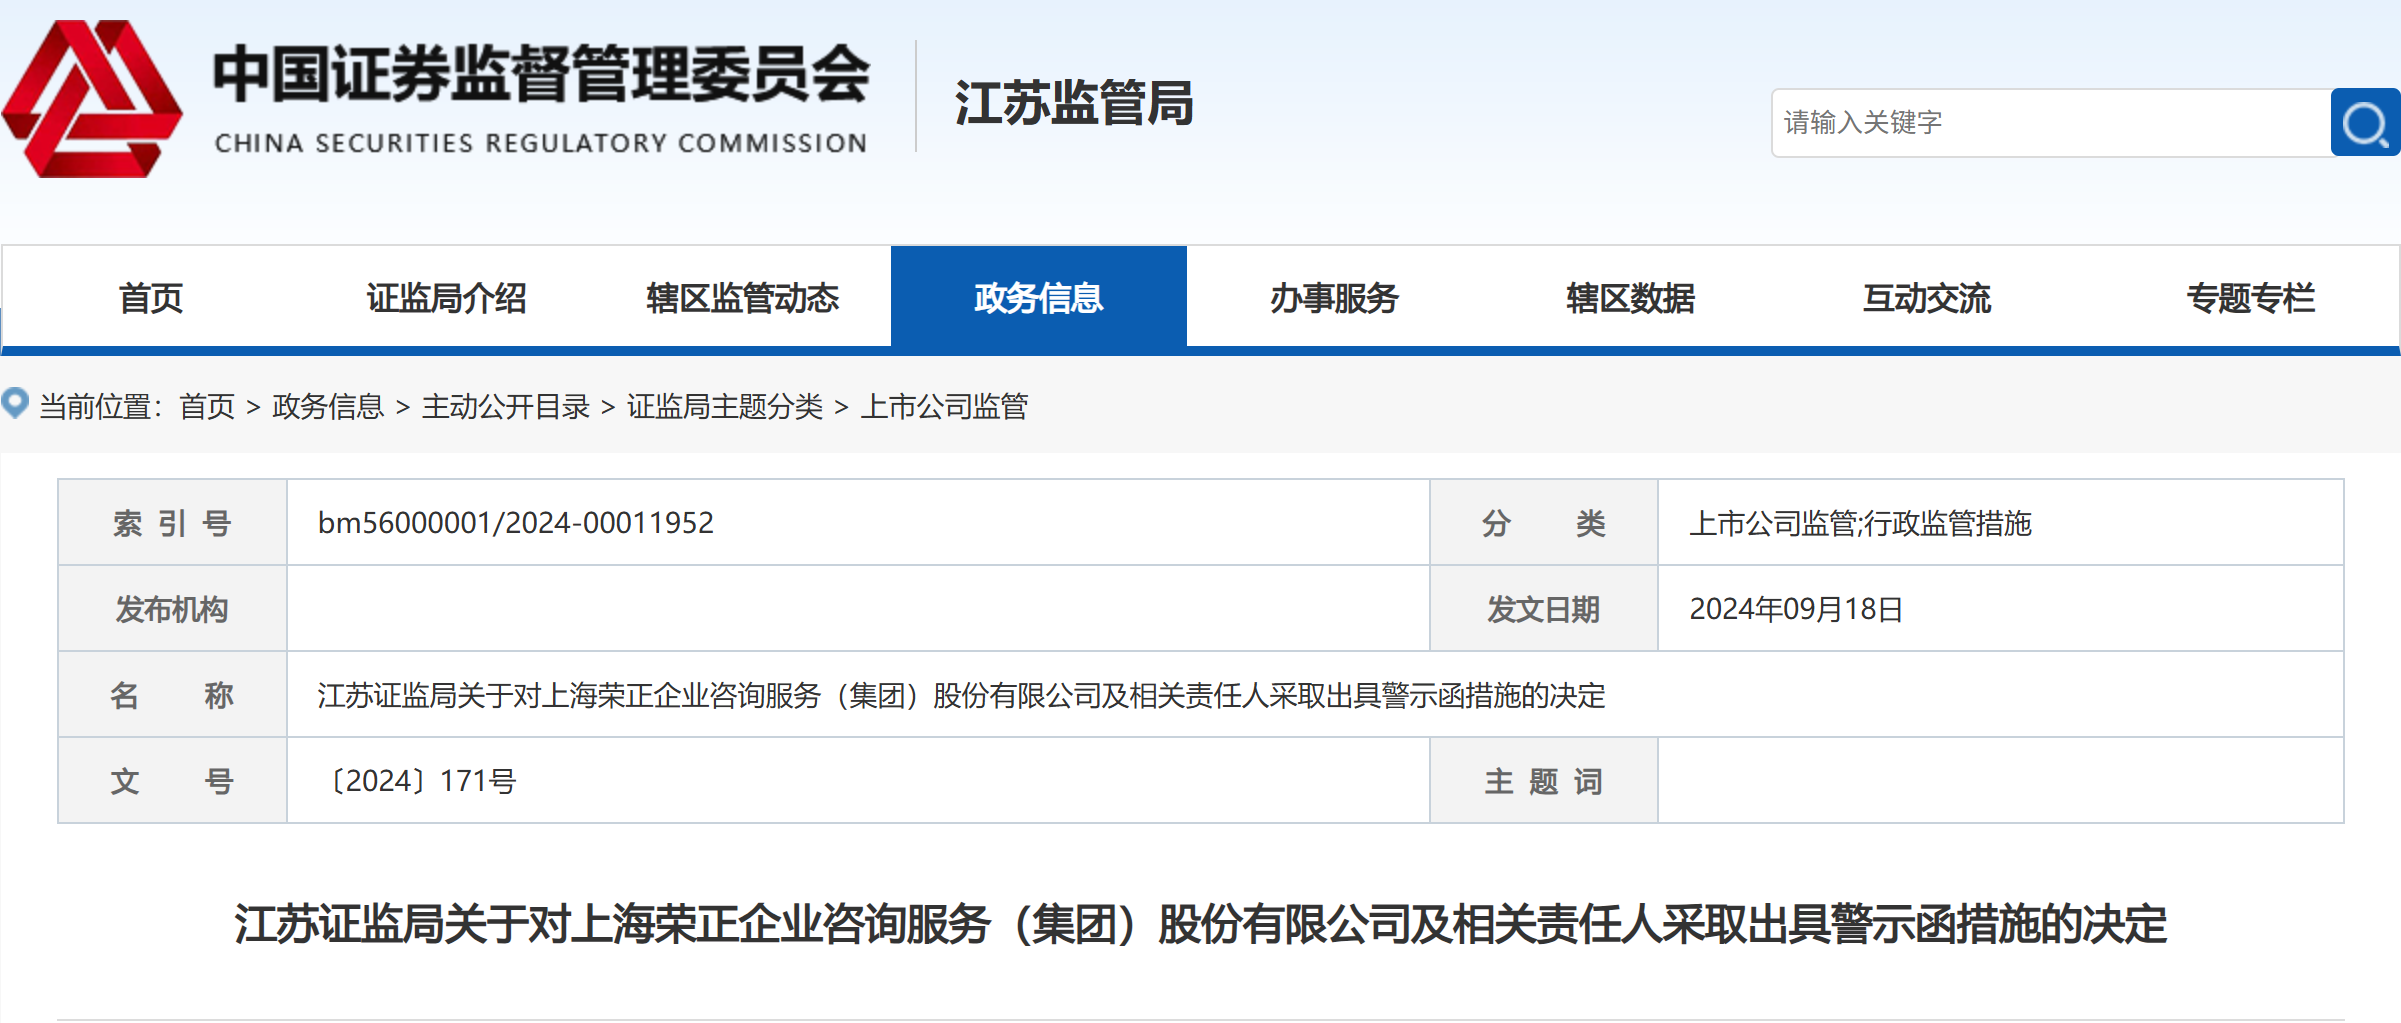The height and width of the screenshot is (1023, 2401).
Task: Click 政务信息 breadcrumb link
Action: (328, 406)
